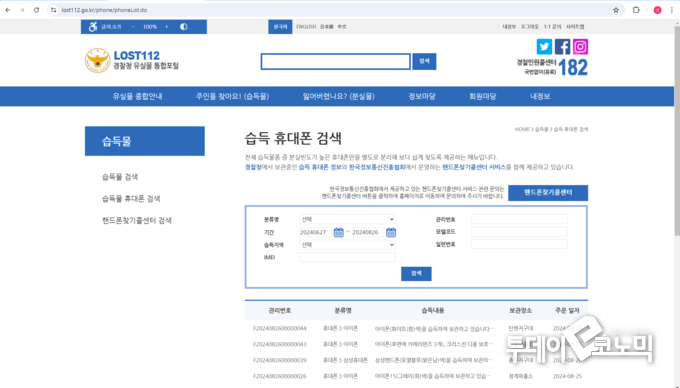Open 사이트맵 link

pyautogui.click(x=575, y=27)
